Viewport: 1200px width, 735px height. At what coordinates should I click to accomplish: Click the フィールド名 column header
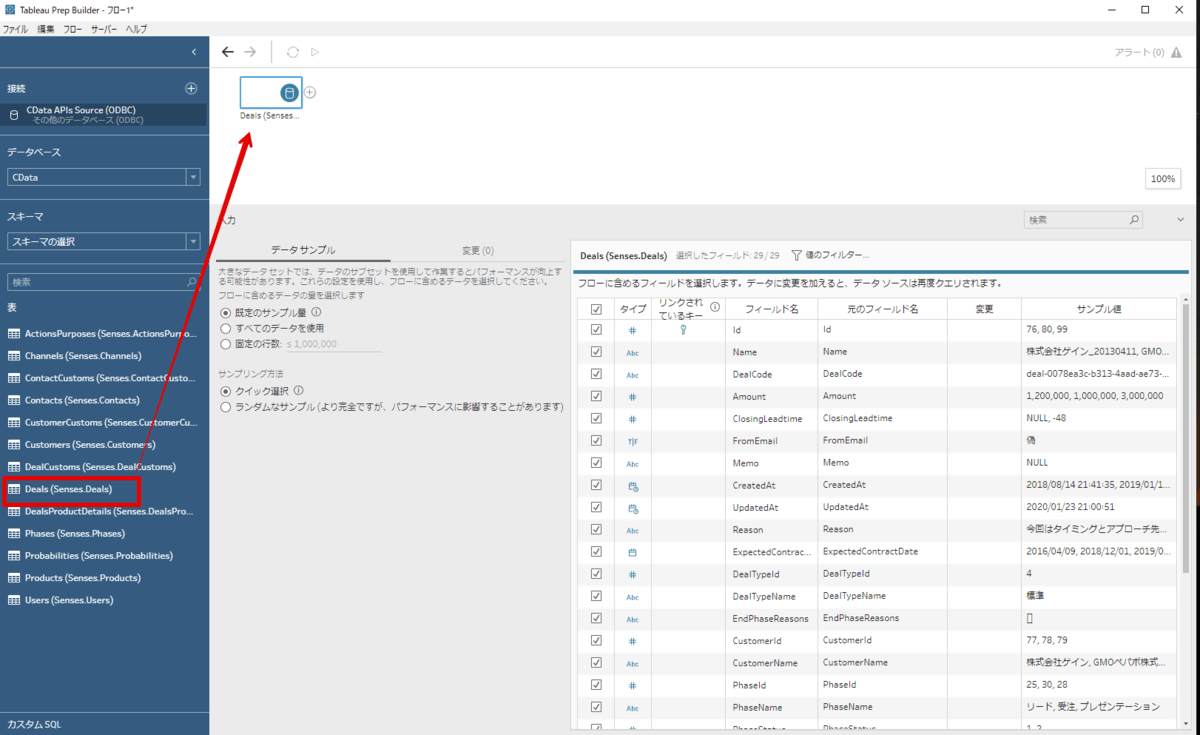pos(772,309)
